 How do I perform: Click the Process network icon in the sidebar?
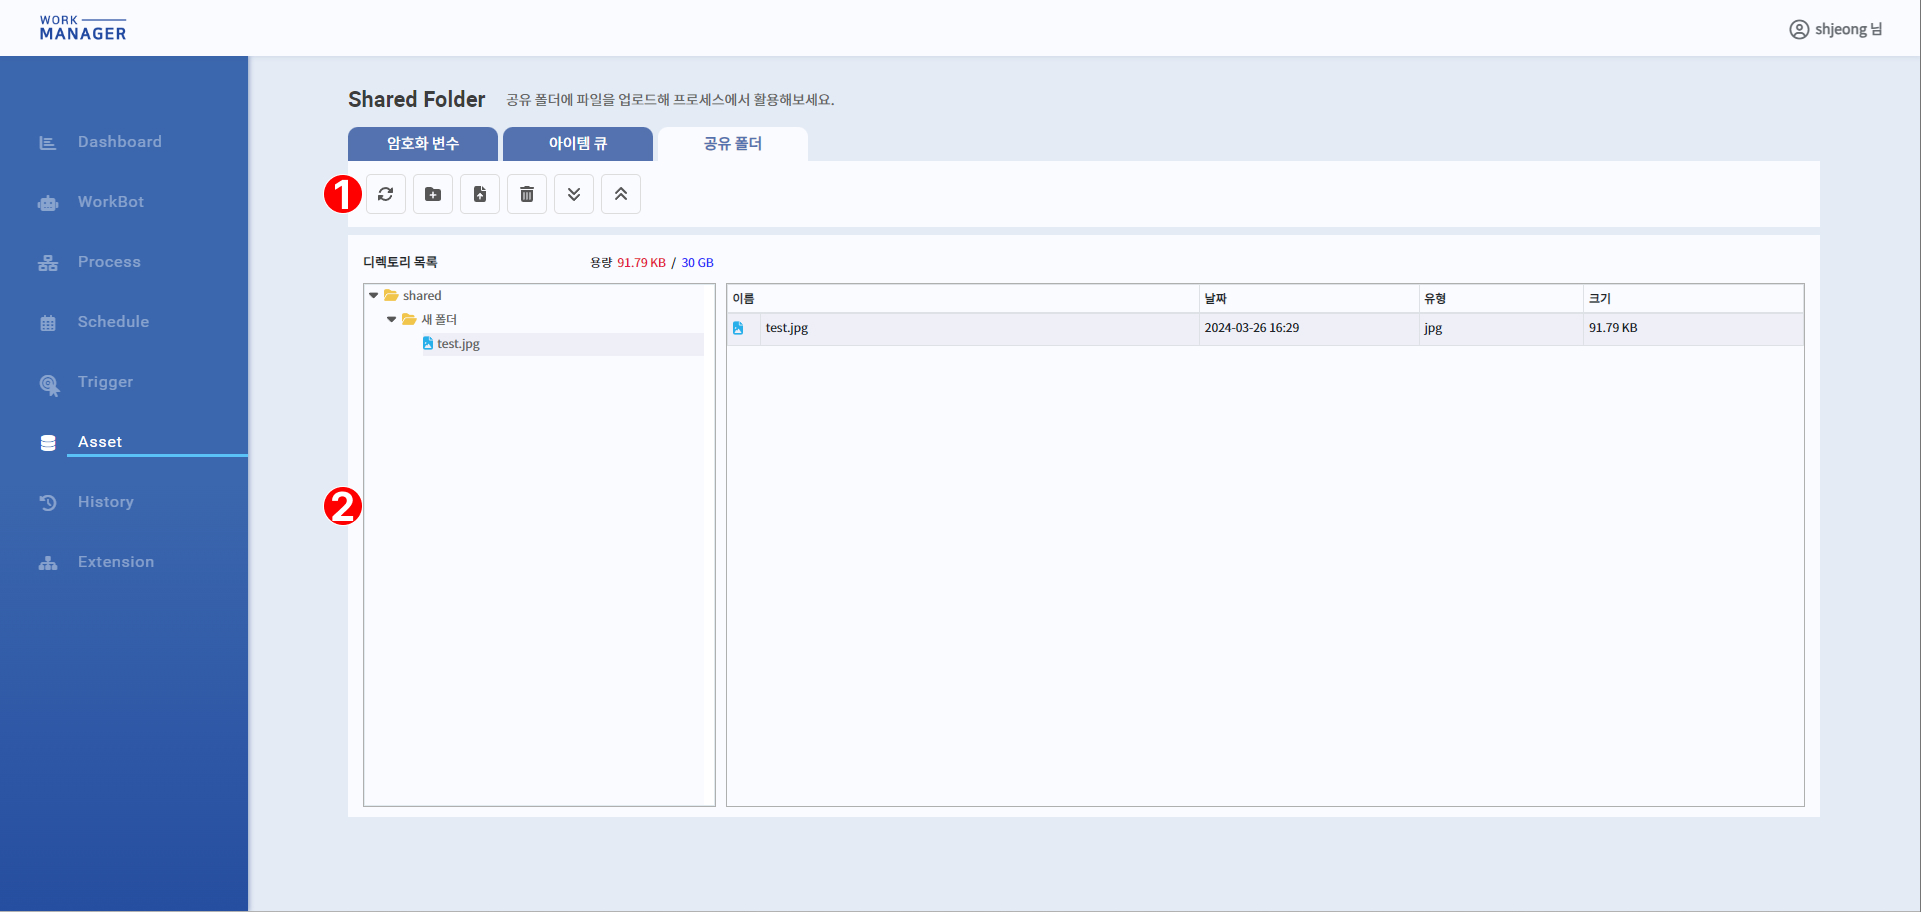coord(48,263)
